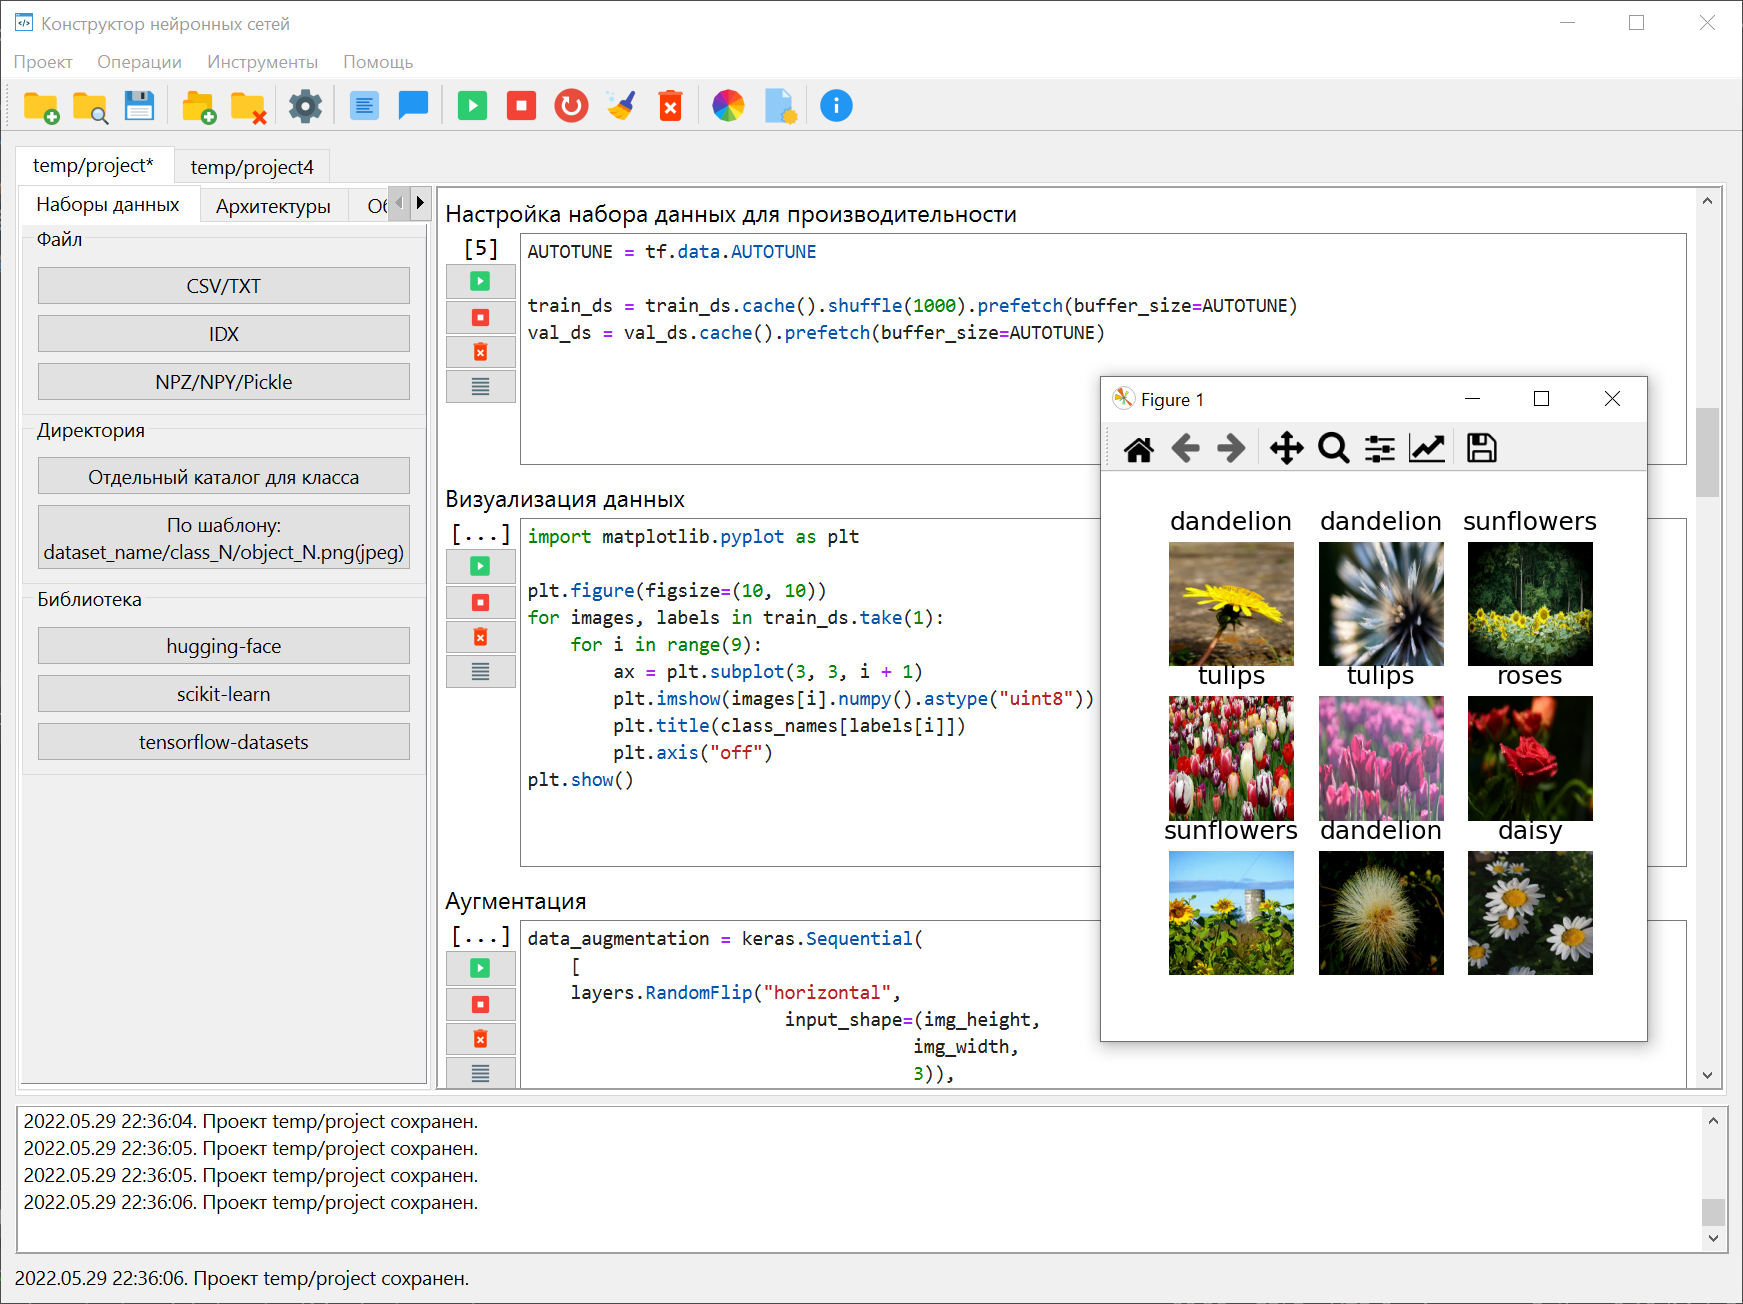Select tensorflow-datasets library button
Viewport: 1743px width, 1304px height.
click(x=224, y=742)
